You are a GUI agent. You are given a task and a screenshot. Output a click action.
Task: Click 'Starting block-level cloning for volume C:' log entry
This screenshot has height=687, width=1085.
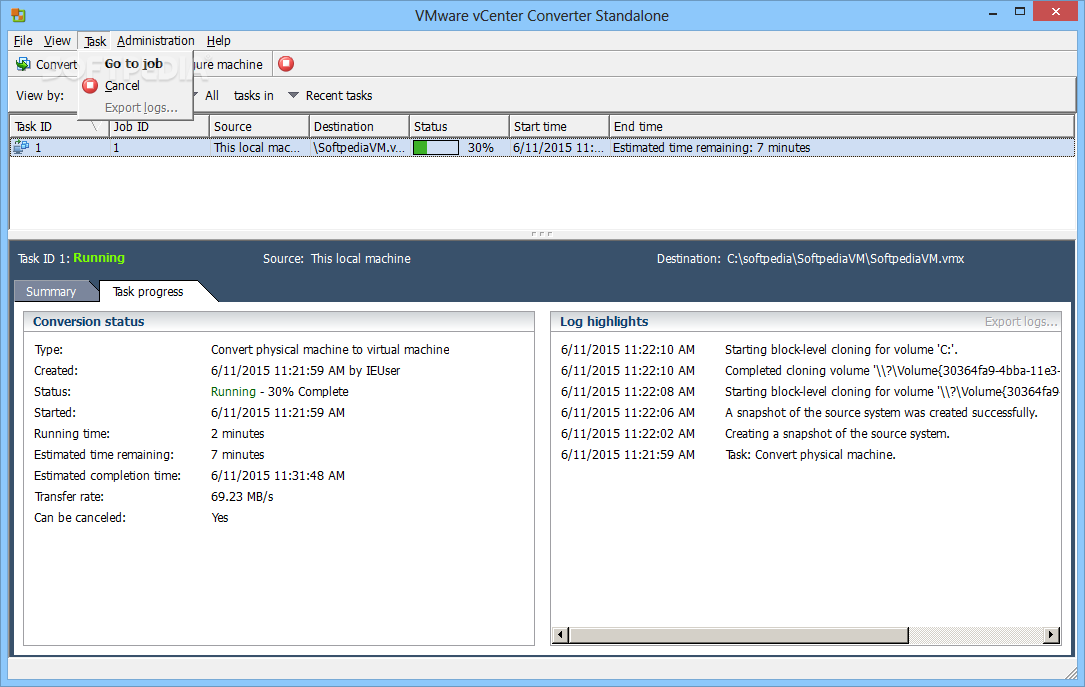click(841, 349)
